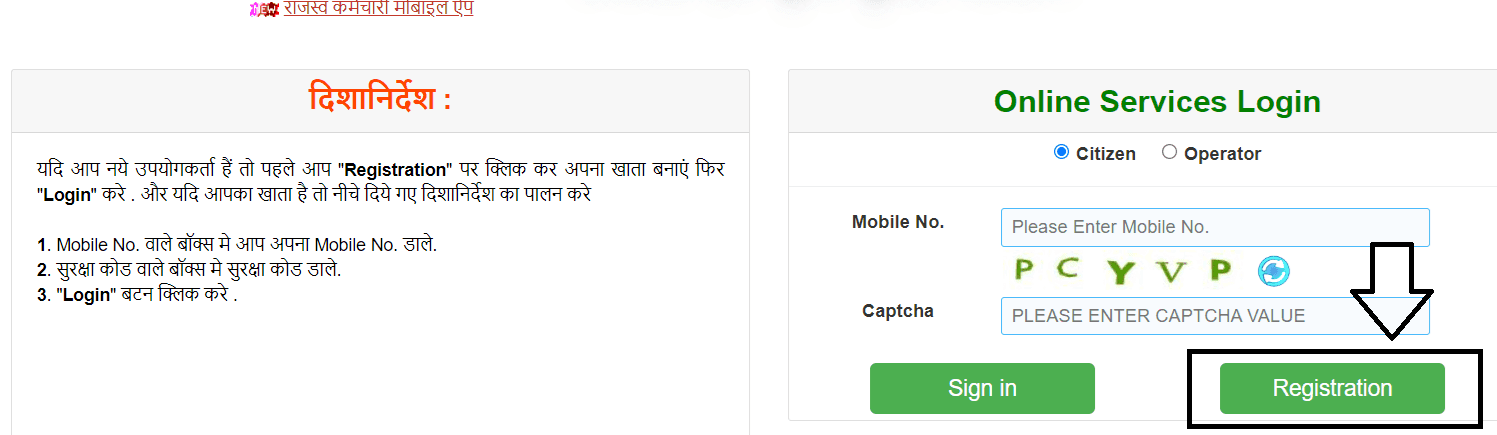Click the letter V in the captcha
Image resolution: width=1497 pixels, height=435 pixels.
point(1169,271)
